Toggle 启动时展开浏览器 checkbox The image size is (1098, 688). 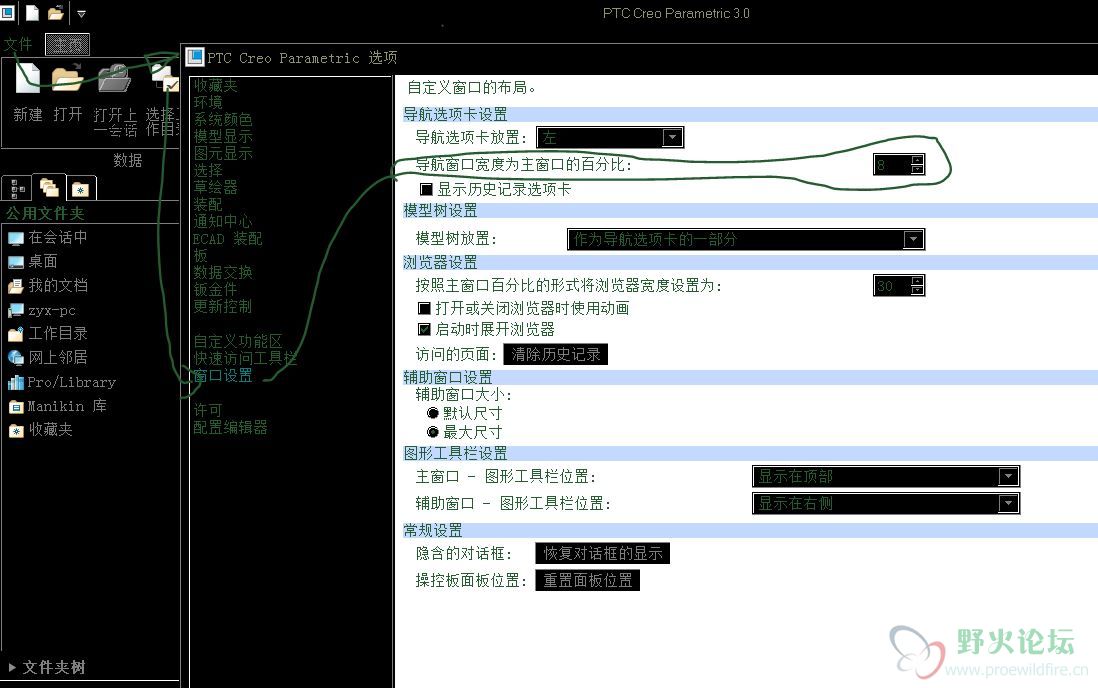click(424, 329)
